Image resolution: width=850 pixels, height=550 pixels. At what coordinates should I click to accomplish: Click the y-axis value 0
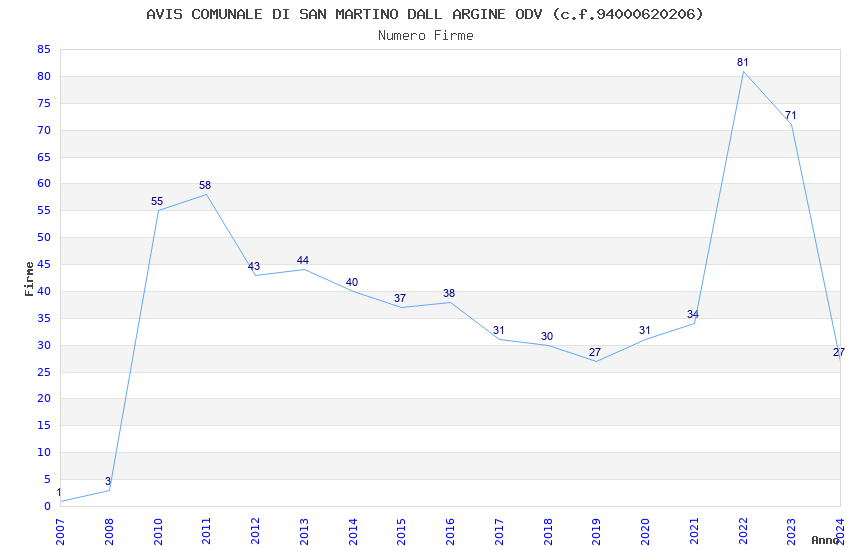click(47, 506)
